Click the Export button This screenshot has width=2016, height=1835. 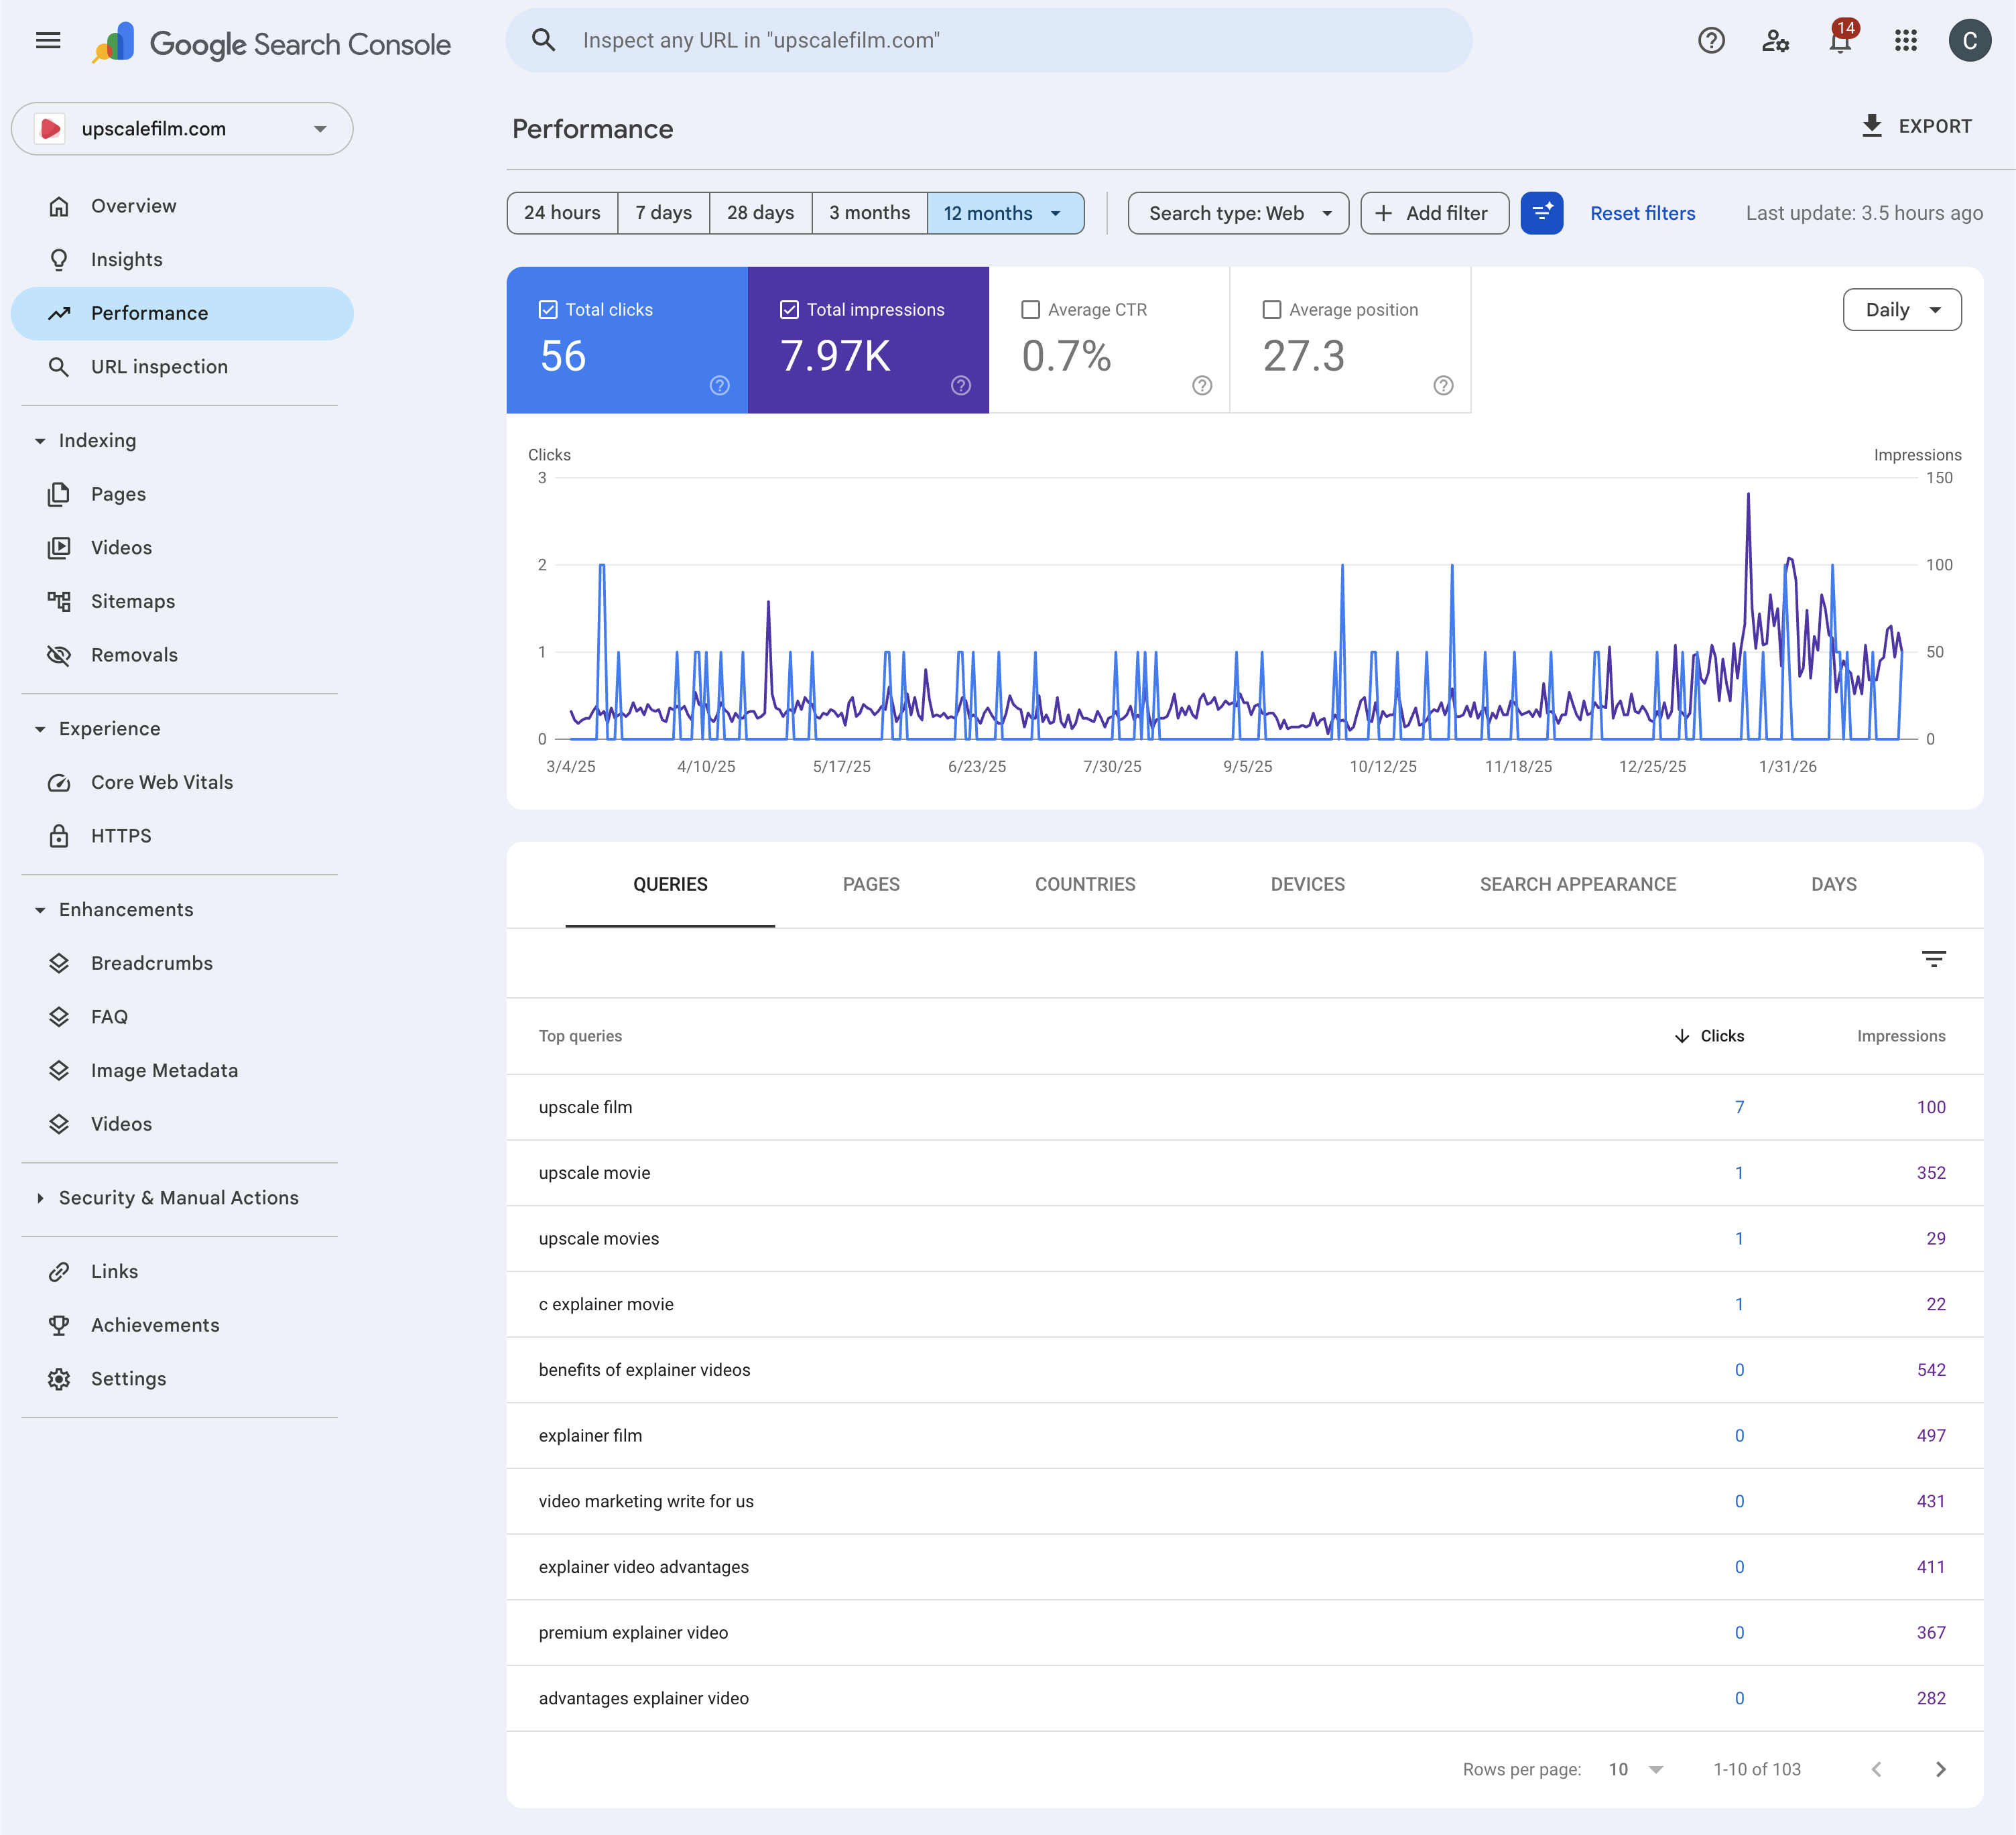(1916, 127)
